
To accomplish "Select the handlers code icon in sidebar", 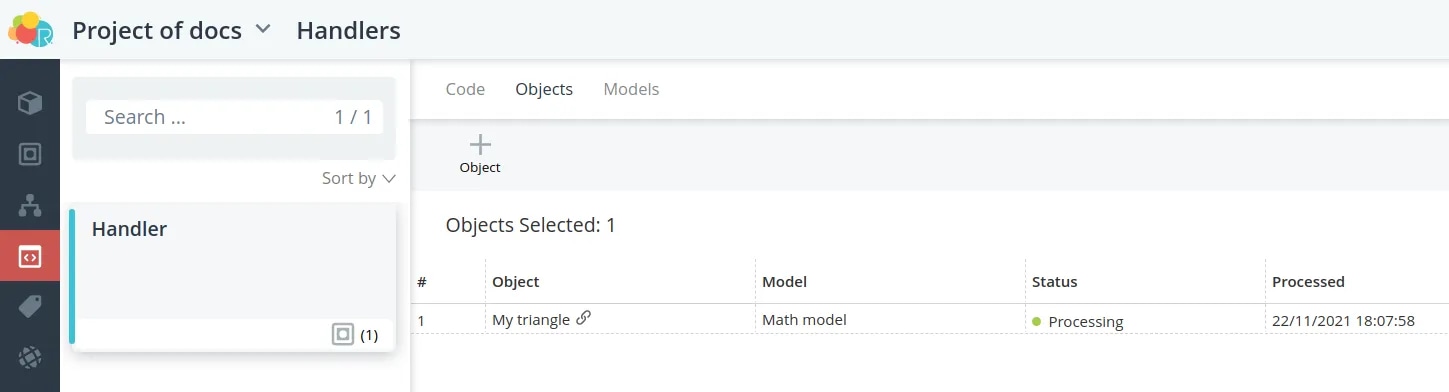I will tap(30, 257).
